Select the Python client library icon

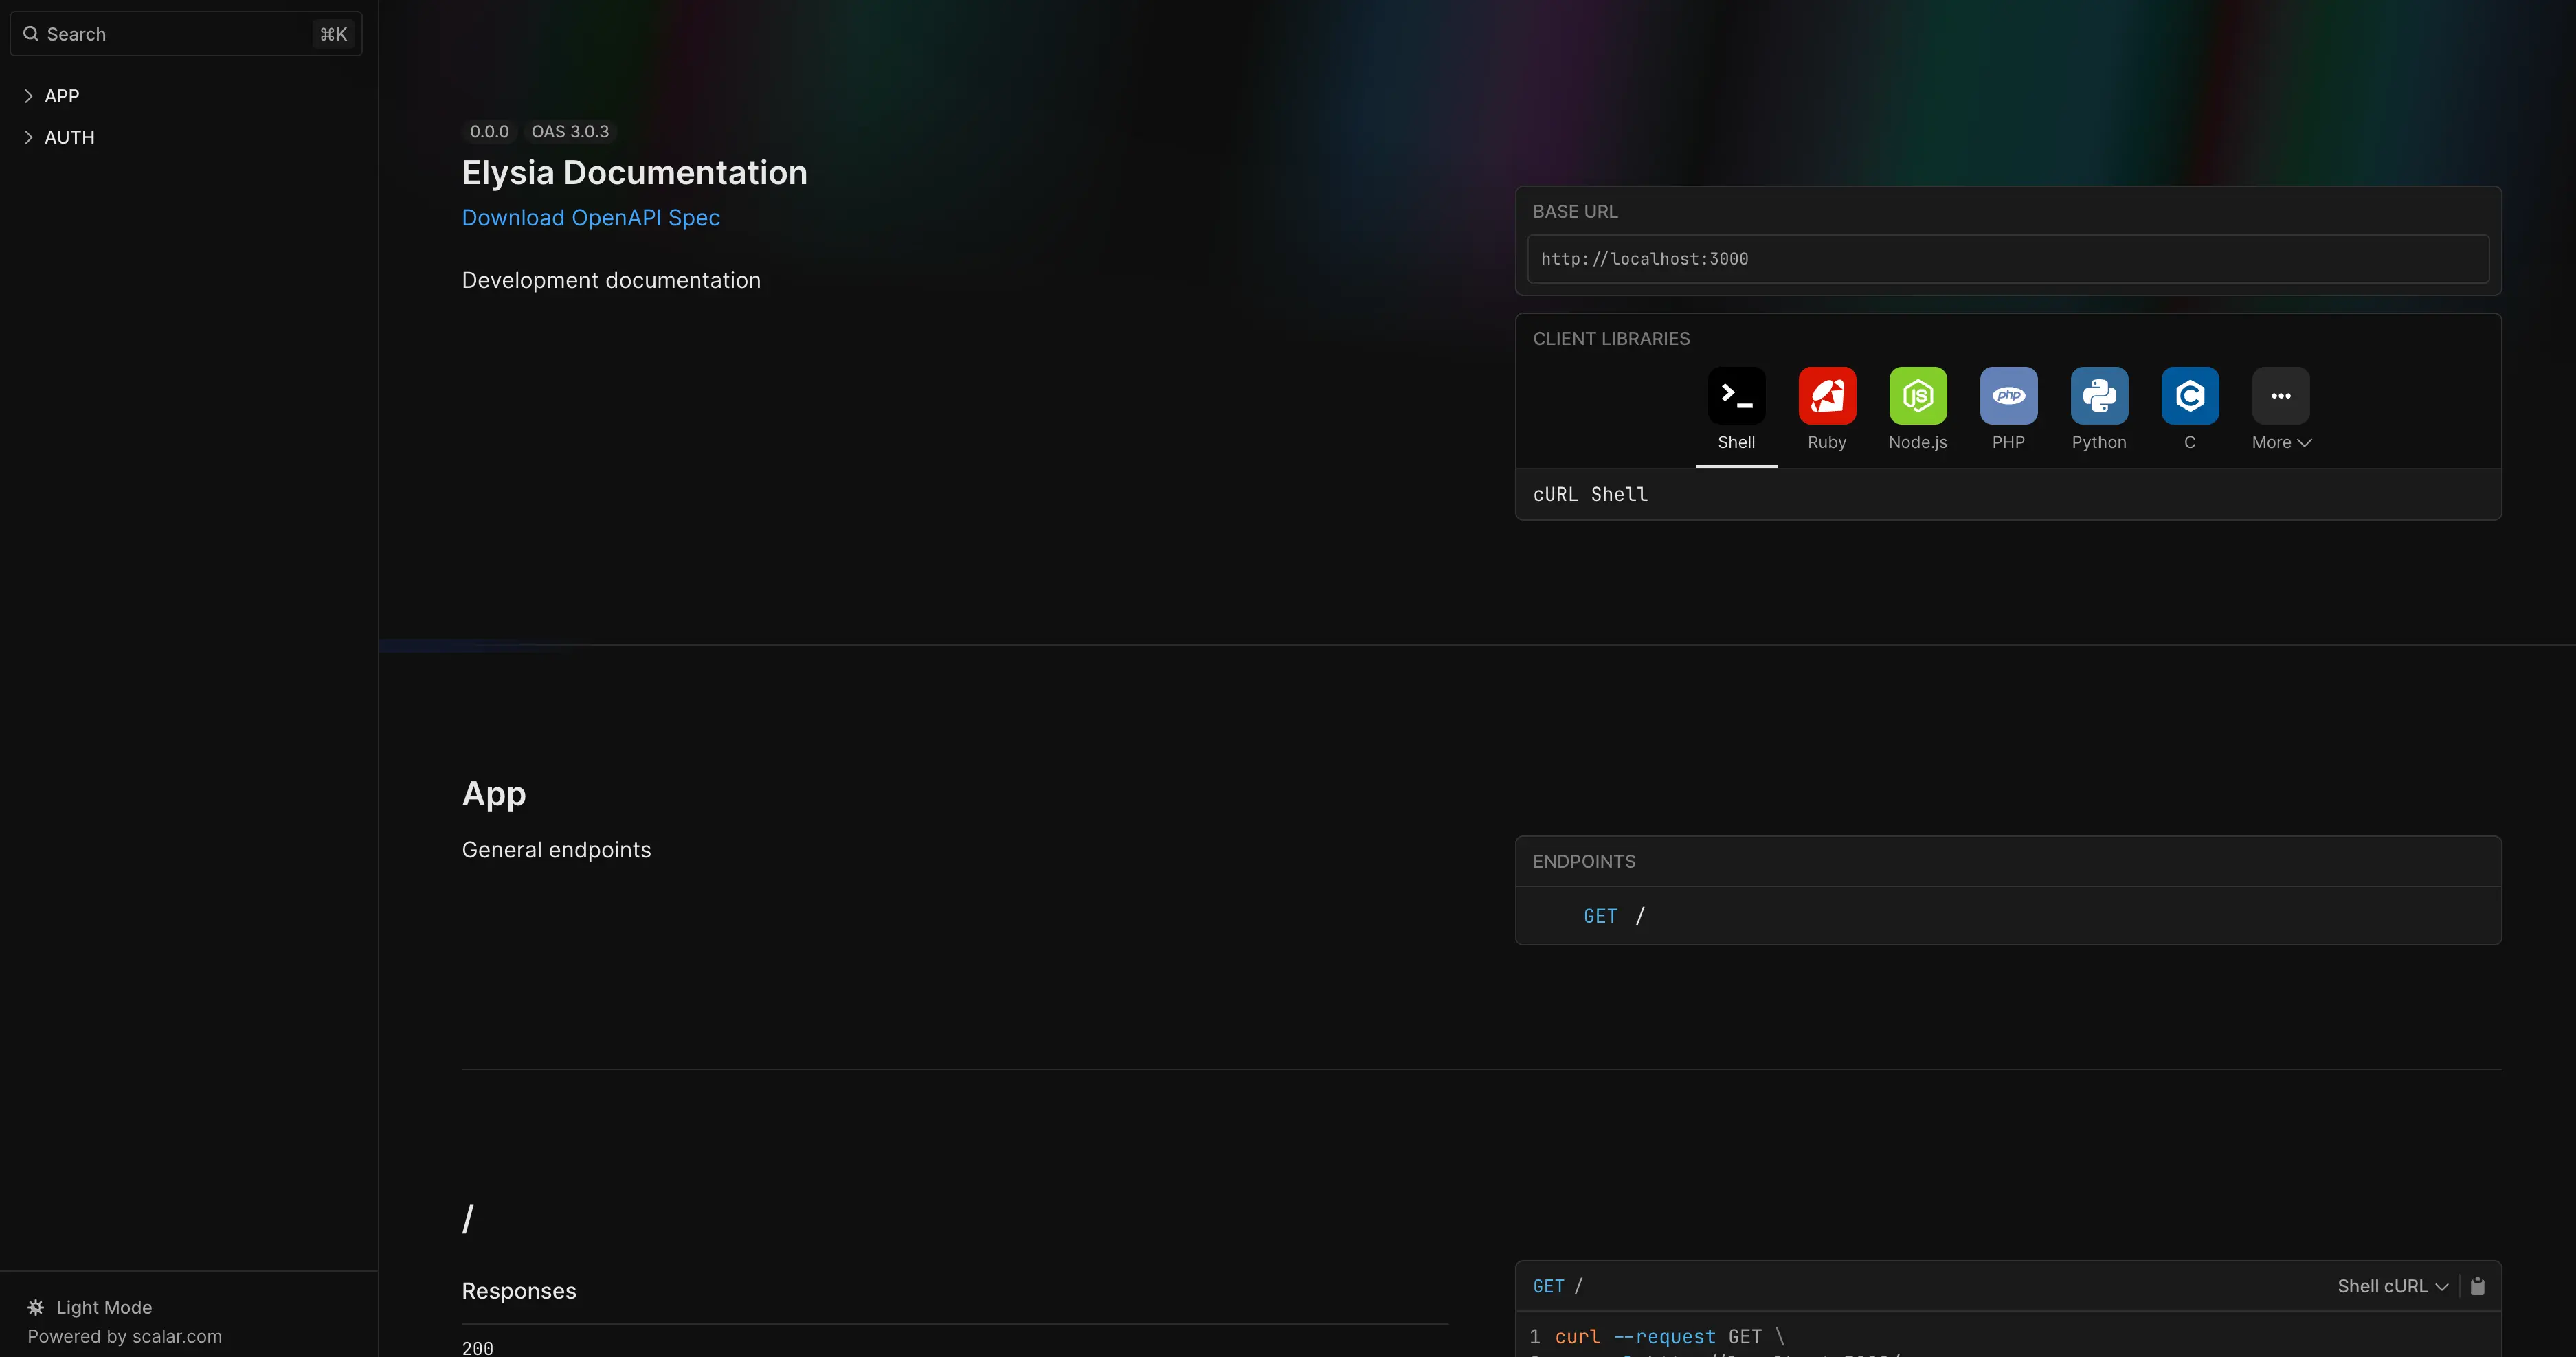[2099, 396]
